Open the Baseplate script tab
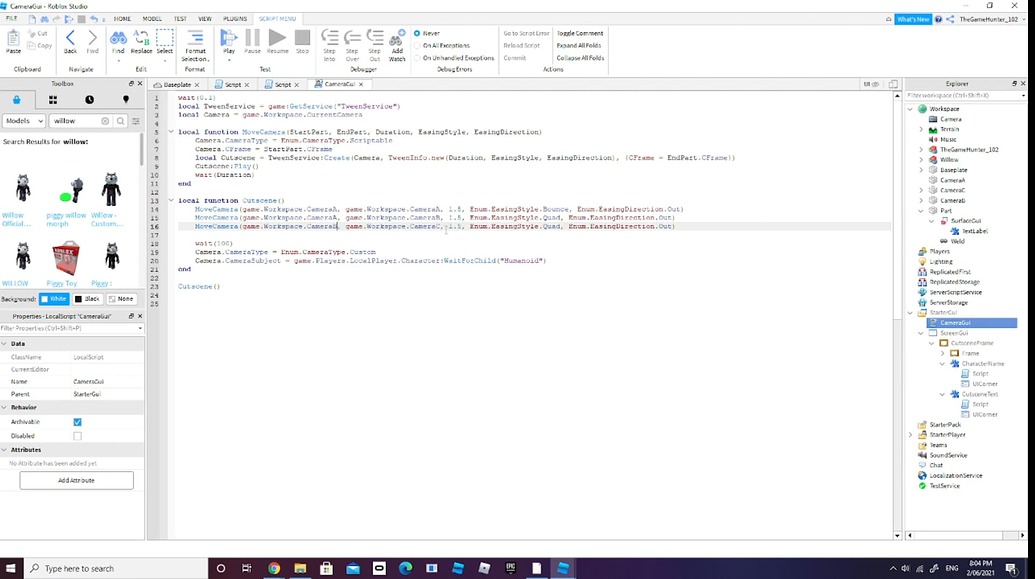This screenshot has height=579, width=1035. click(x=177, y=84)
